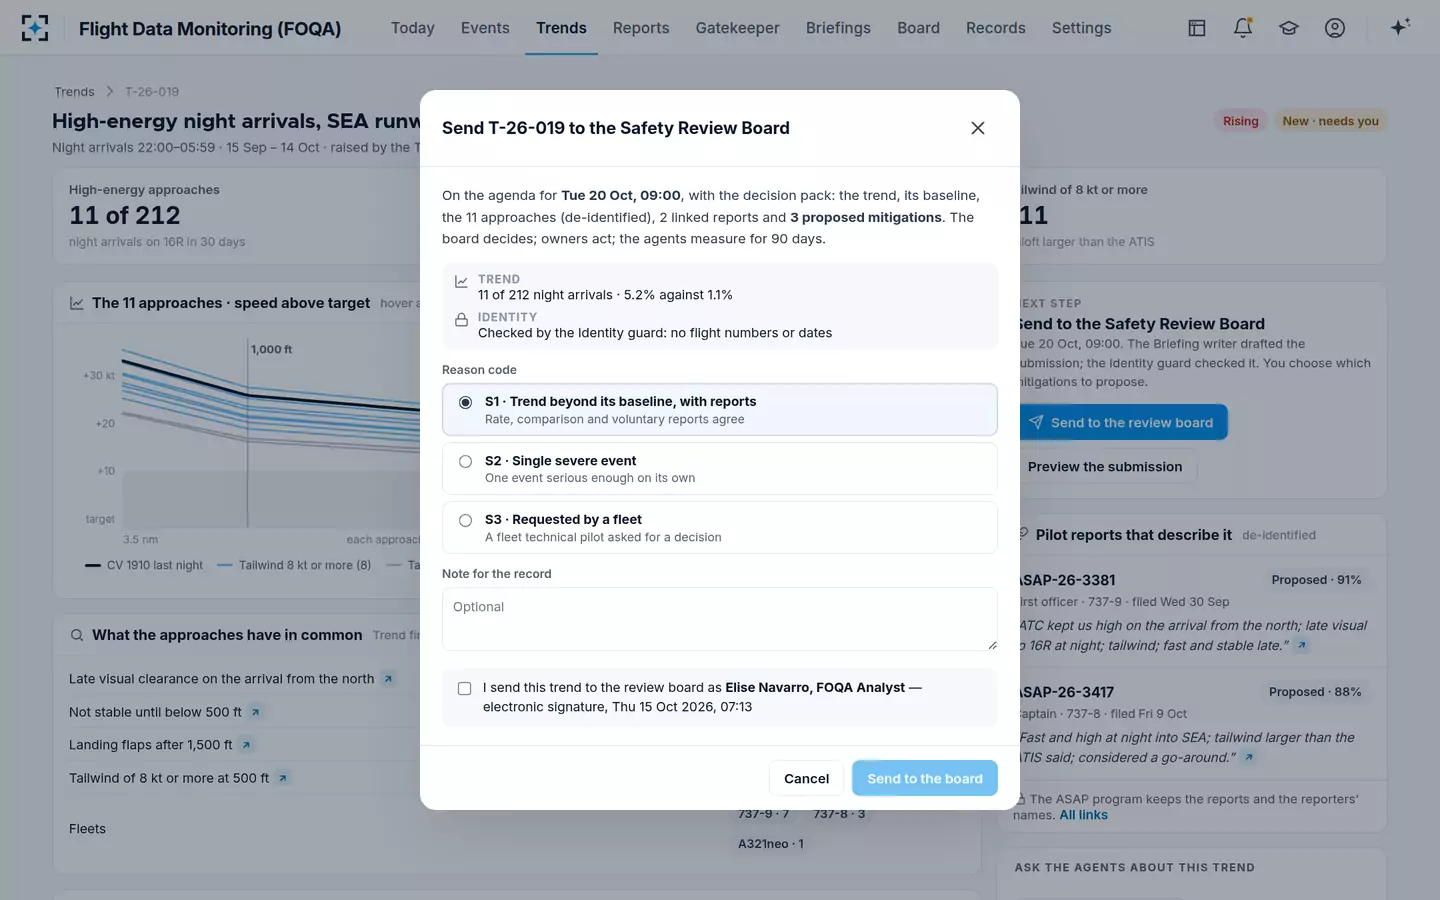
Task: Click the Proposed · 88% tag
Action: [1315, 692]
